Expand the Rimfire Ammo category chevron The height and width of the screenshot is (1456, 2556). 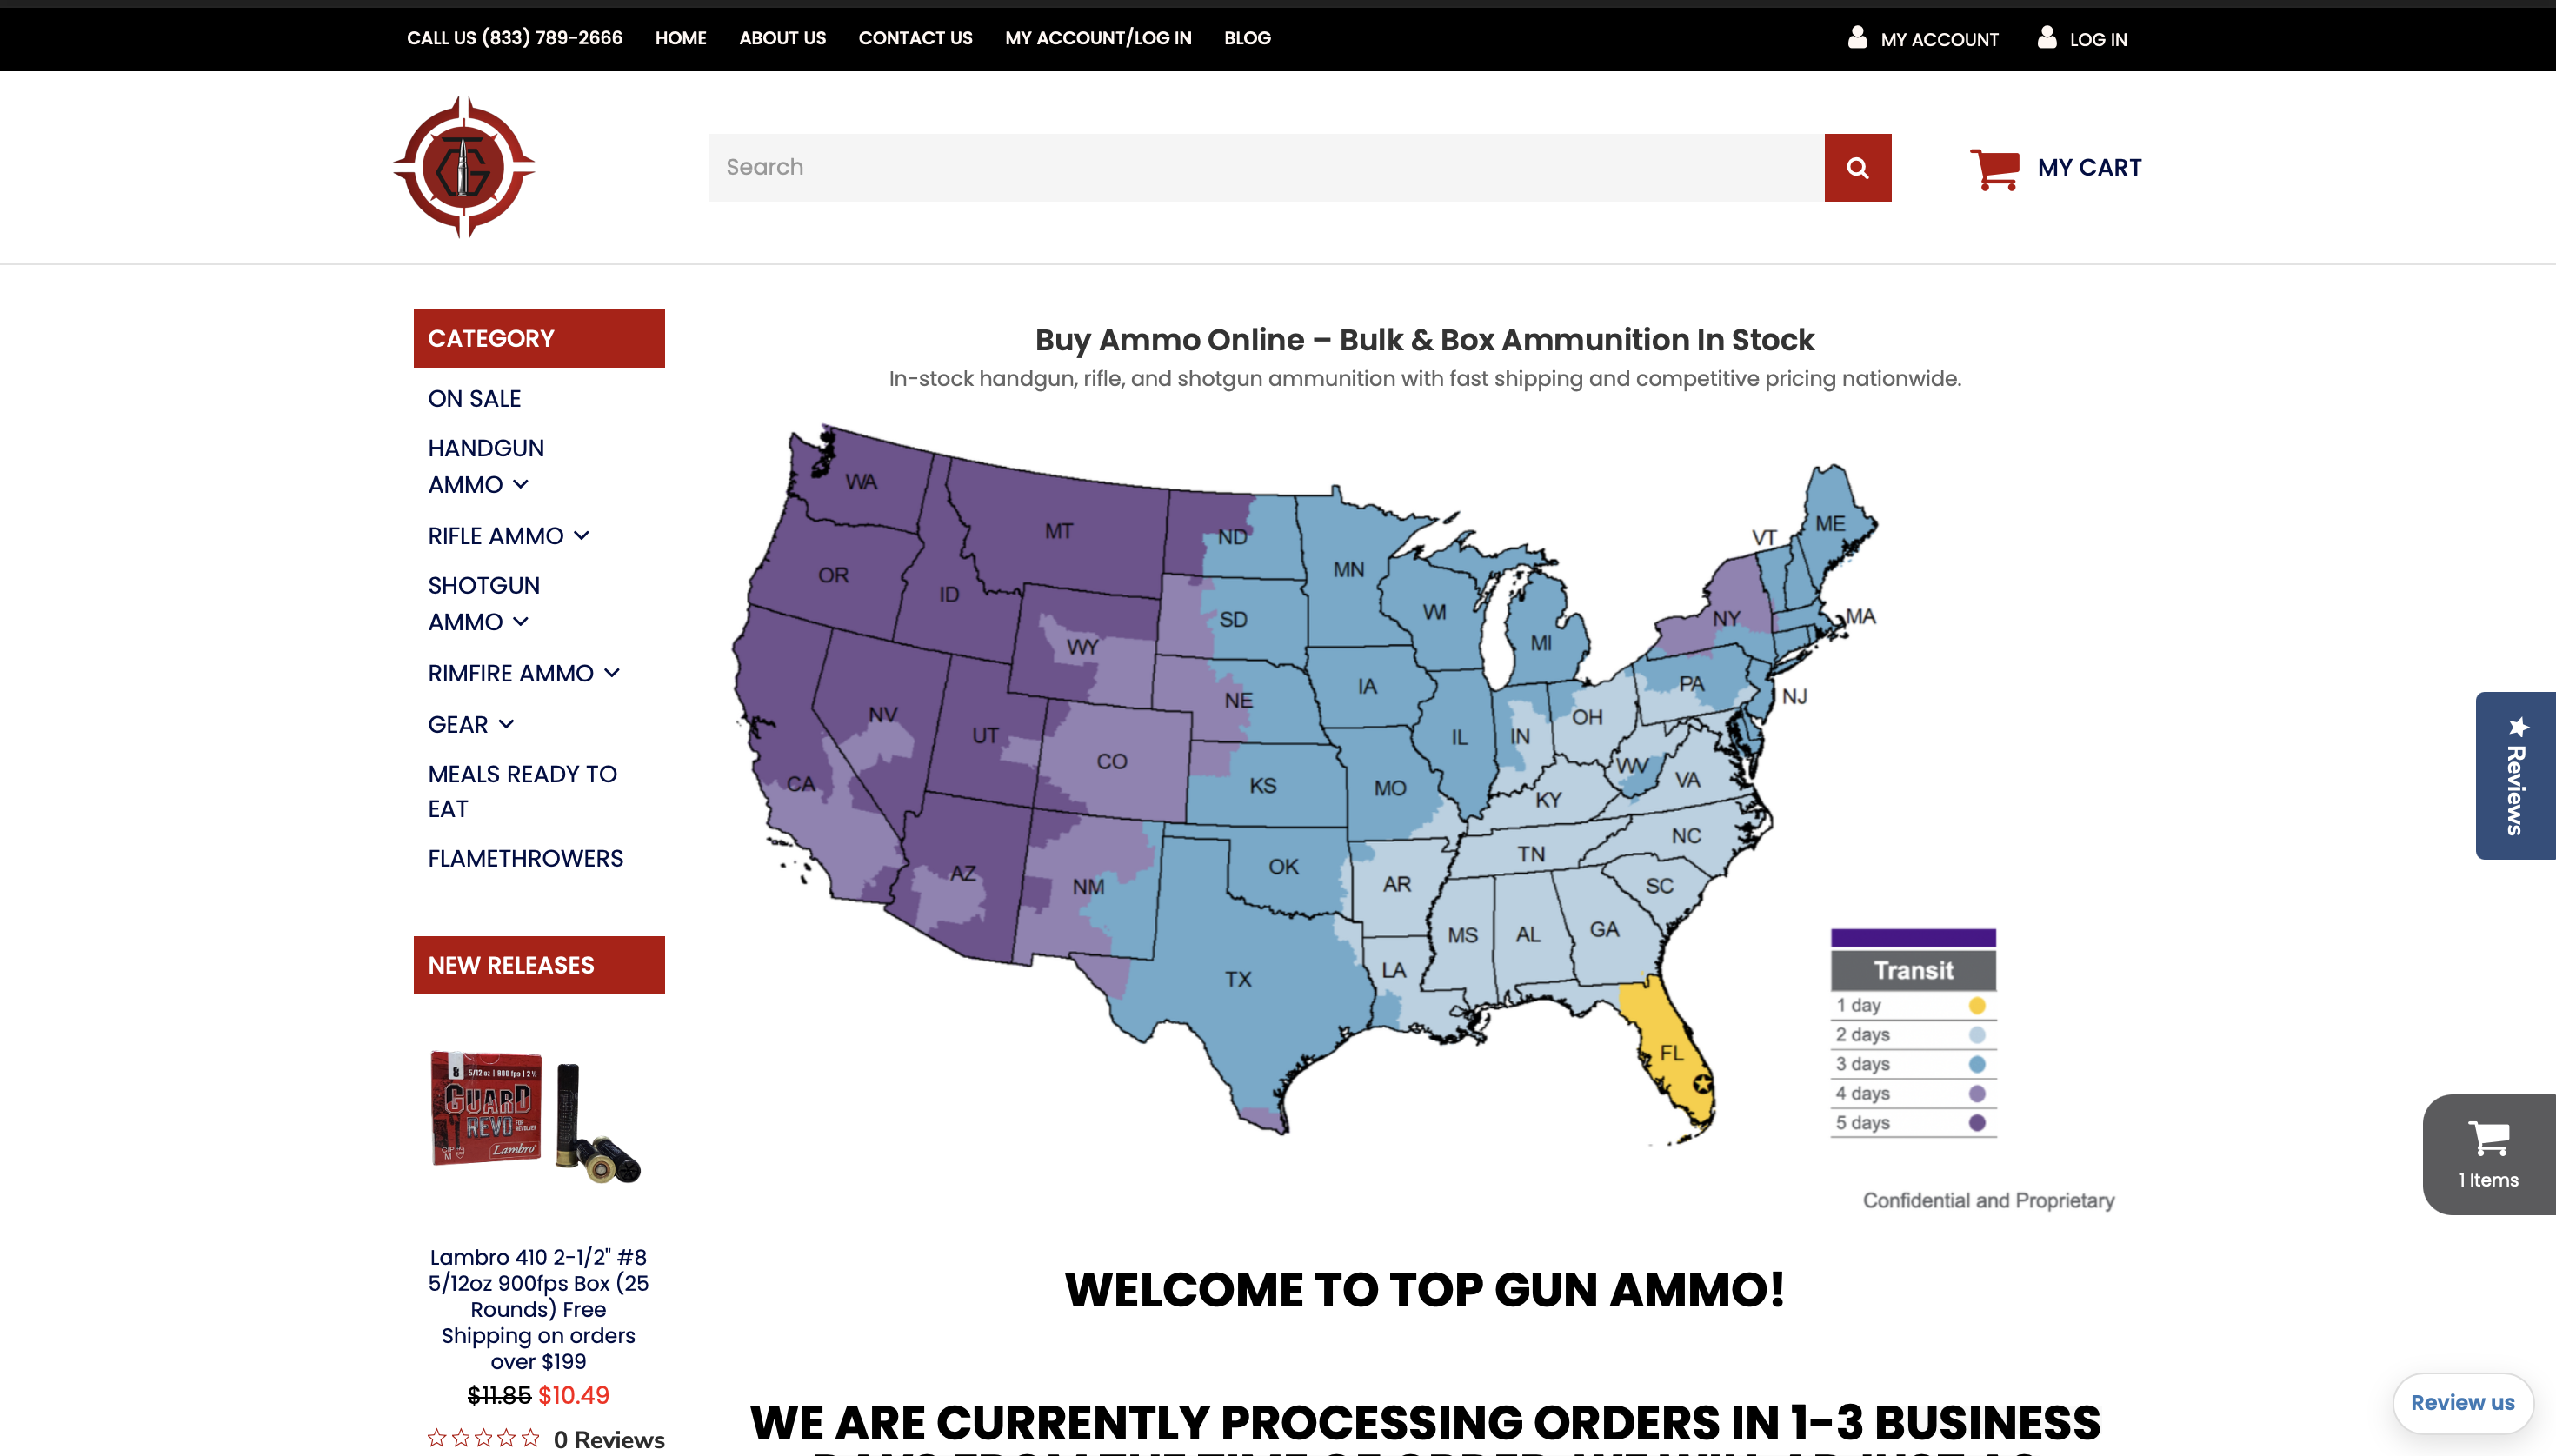(x=612, y=673)
